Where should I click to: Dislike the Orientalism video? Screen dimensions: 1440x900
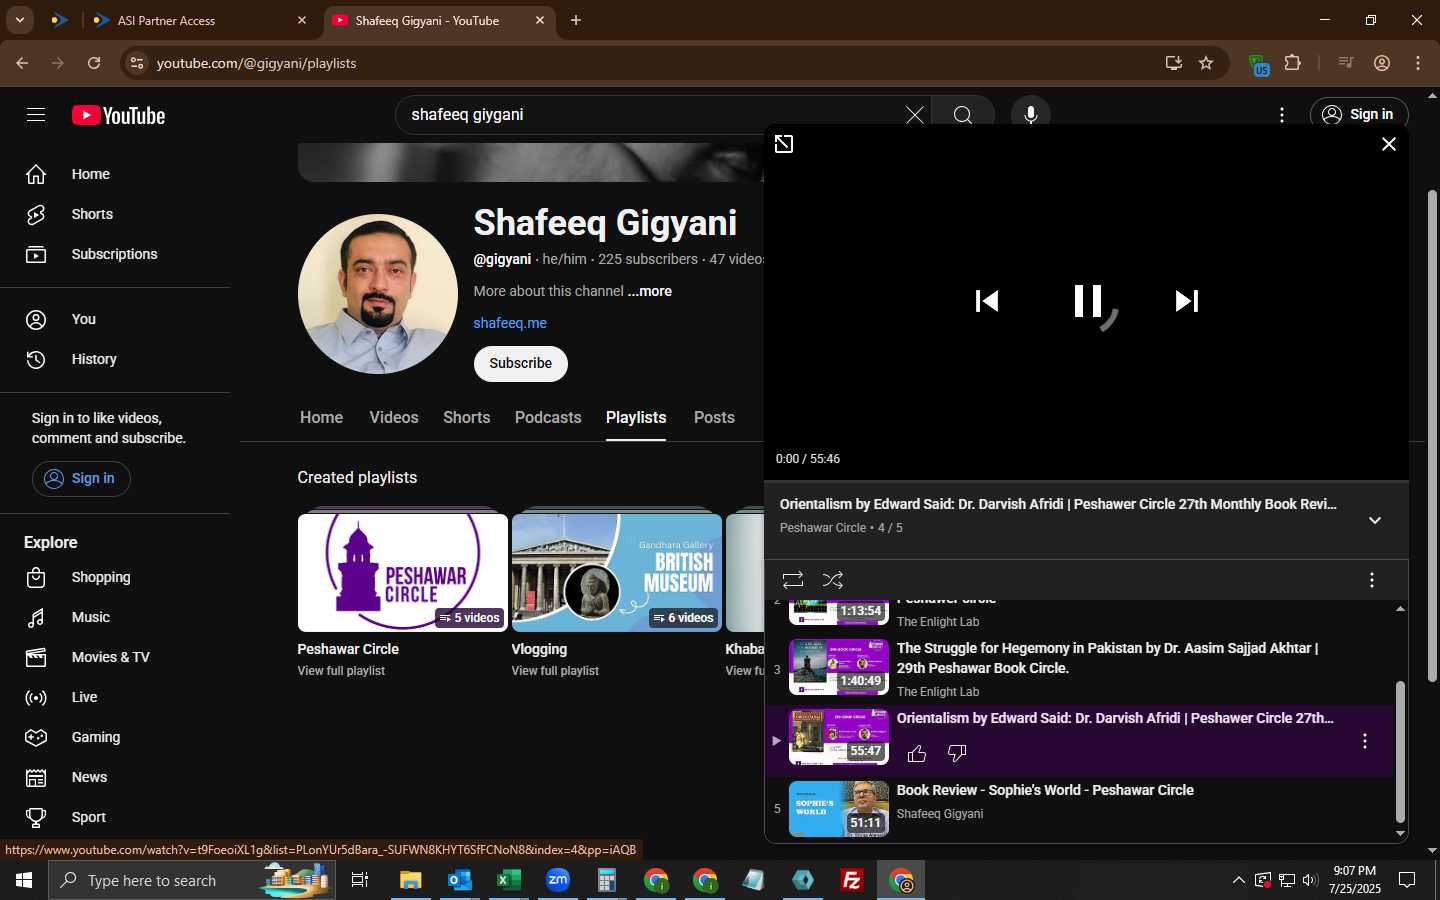coord(957,753)
